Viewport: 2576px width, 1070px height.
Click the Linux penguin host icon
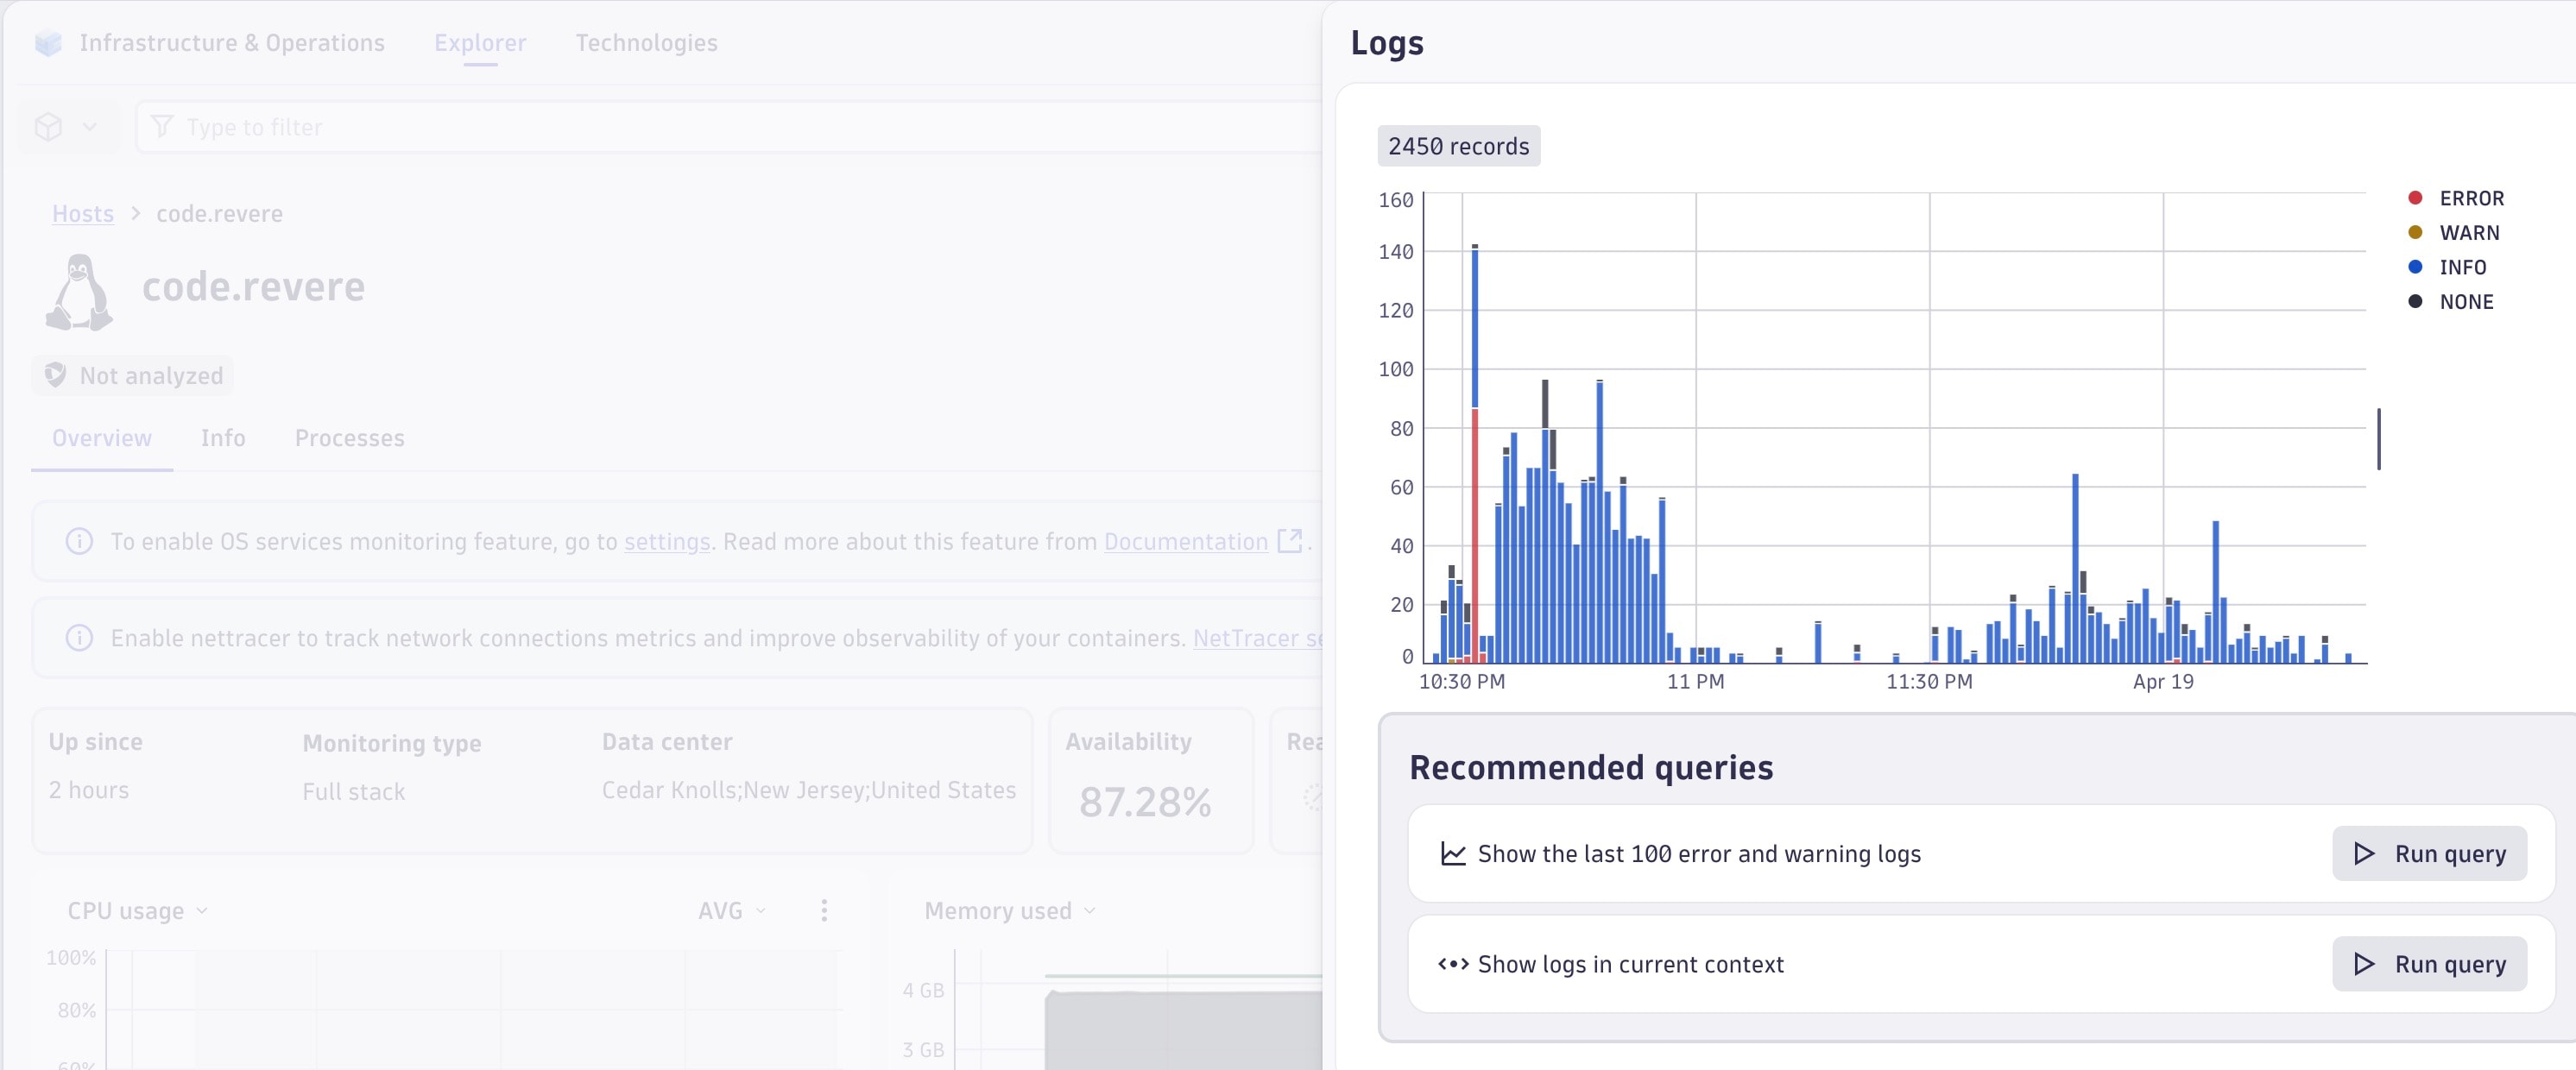pos(79,292)
